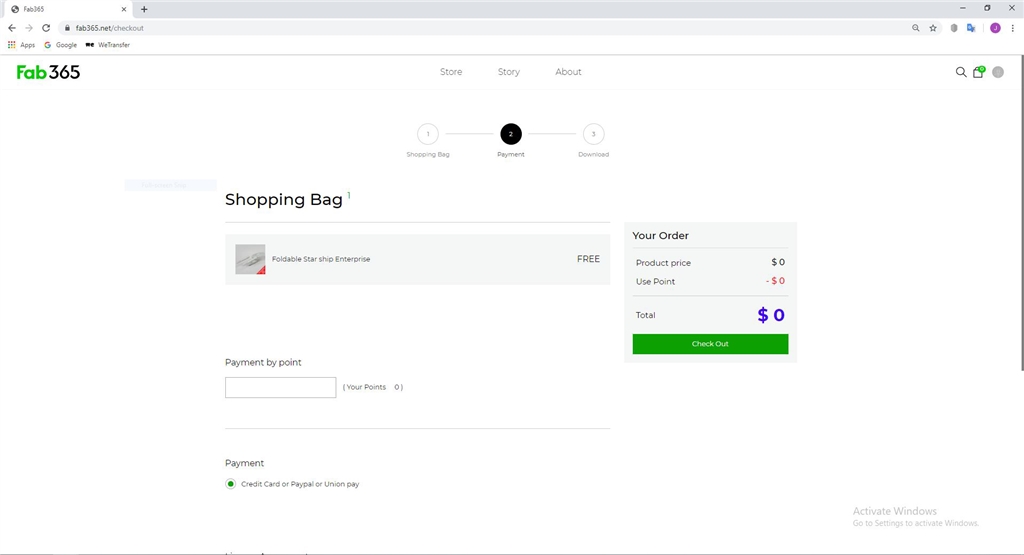Viewport: 1024px width, 555px height.
Task: Navigate to the About page
Action: tap(568, 72)
